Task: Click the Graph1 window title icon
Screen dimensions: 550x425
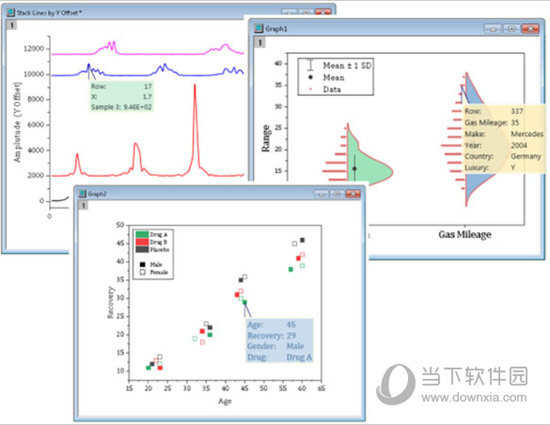Action: click(259, 28)
